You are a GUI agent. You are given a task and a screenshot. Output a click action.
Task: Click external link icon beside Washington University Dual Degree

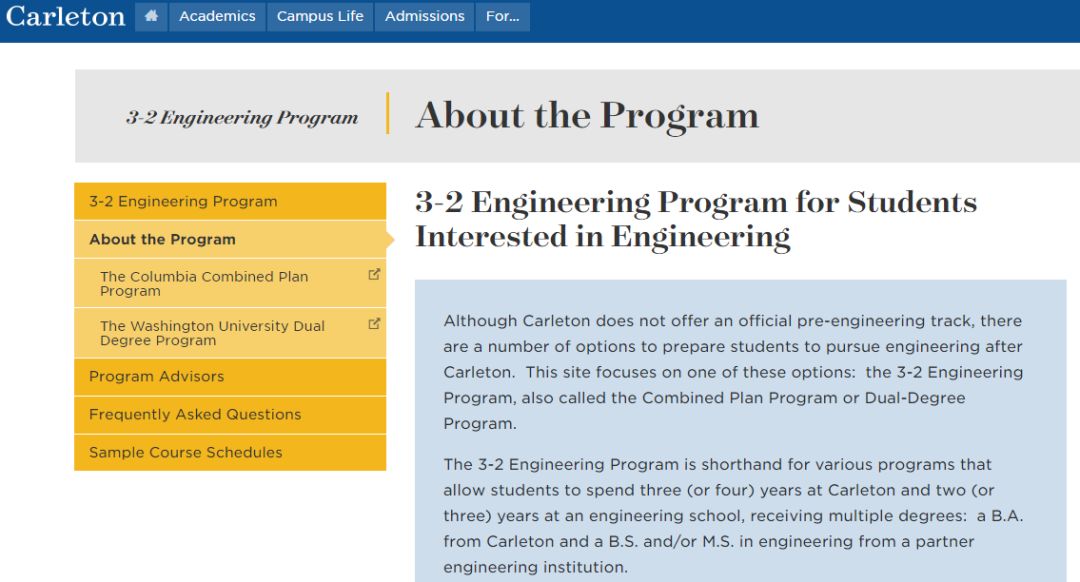click(374, 324)
